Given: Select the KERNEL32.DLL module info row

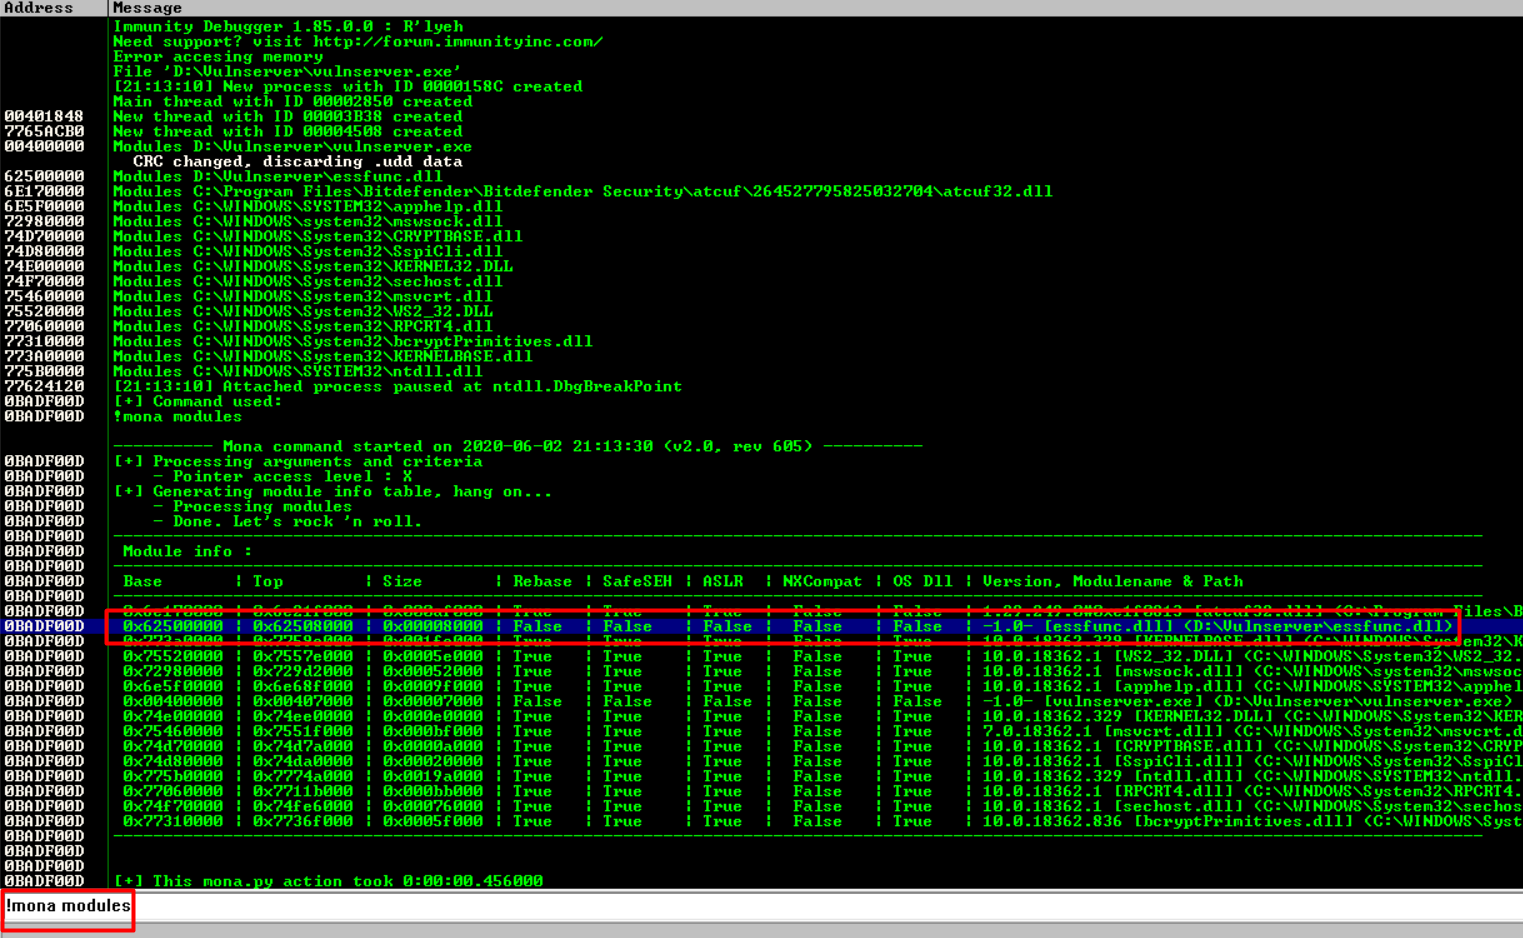Looking at the screenshot, I should [816, 717].
